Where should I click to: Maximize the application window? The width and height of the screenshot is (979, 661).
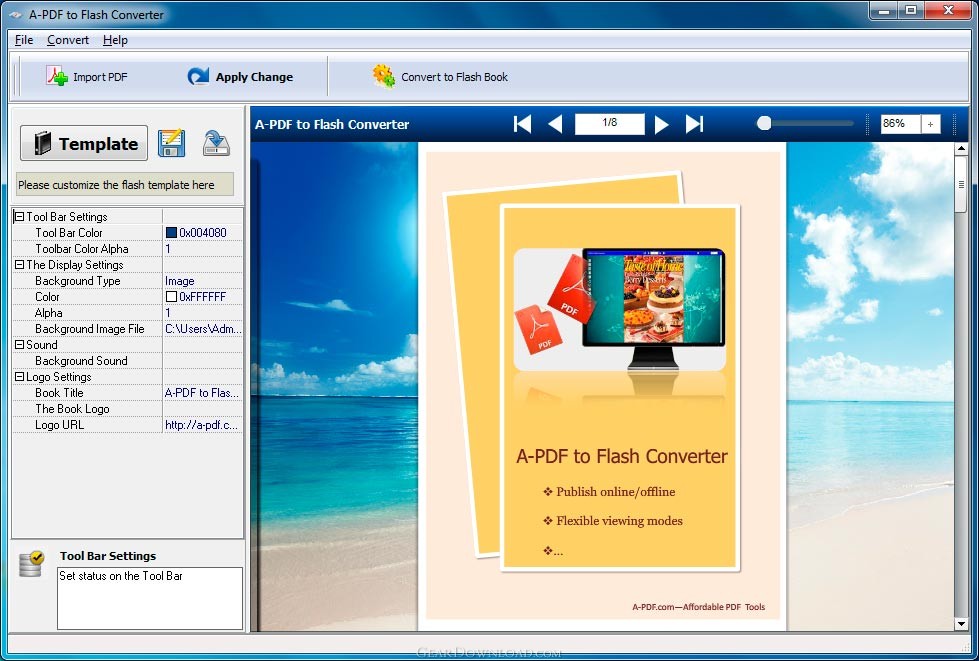pyautogui.click(x=911, y=10)
